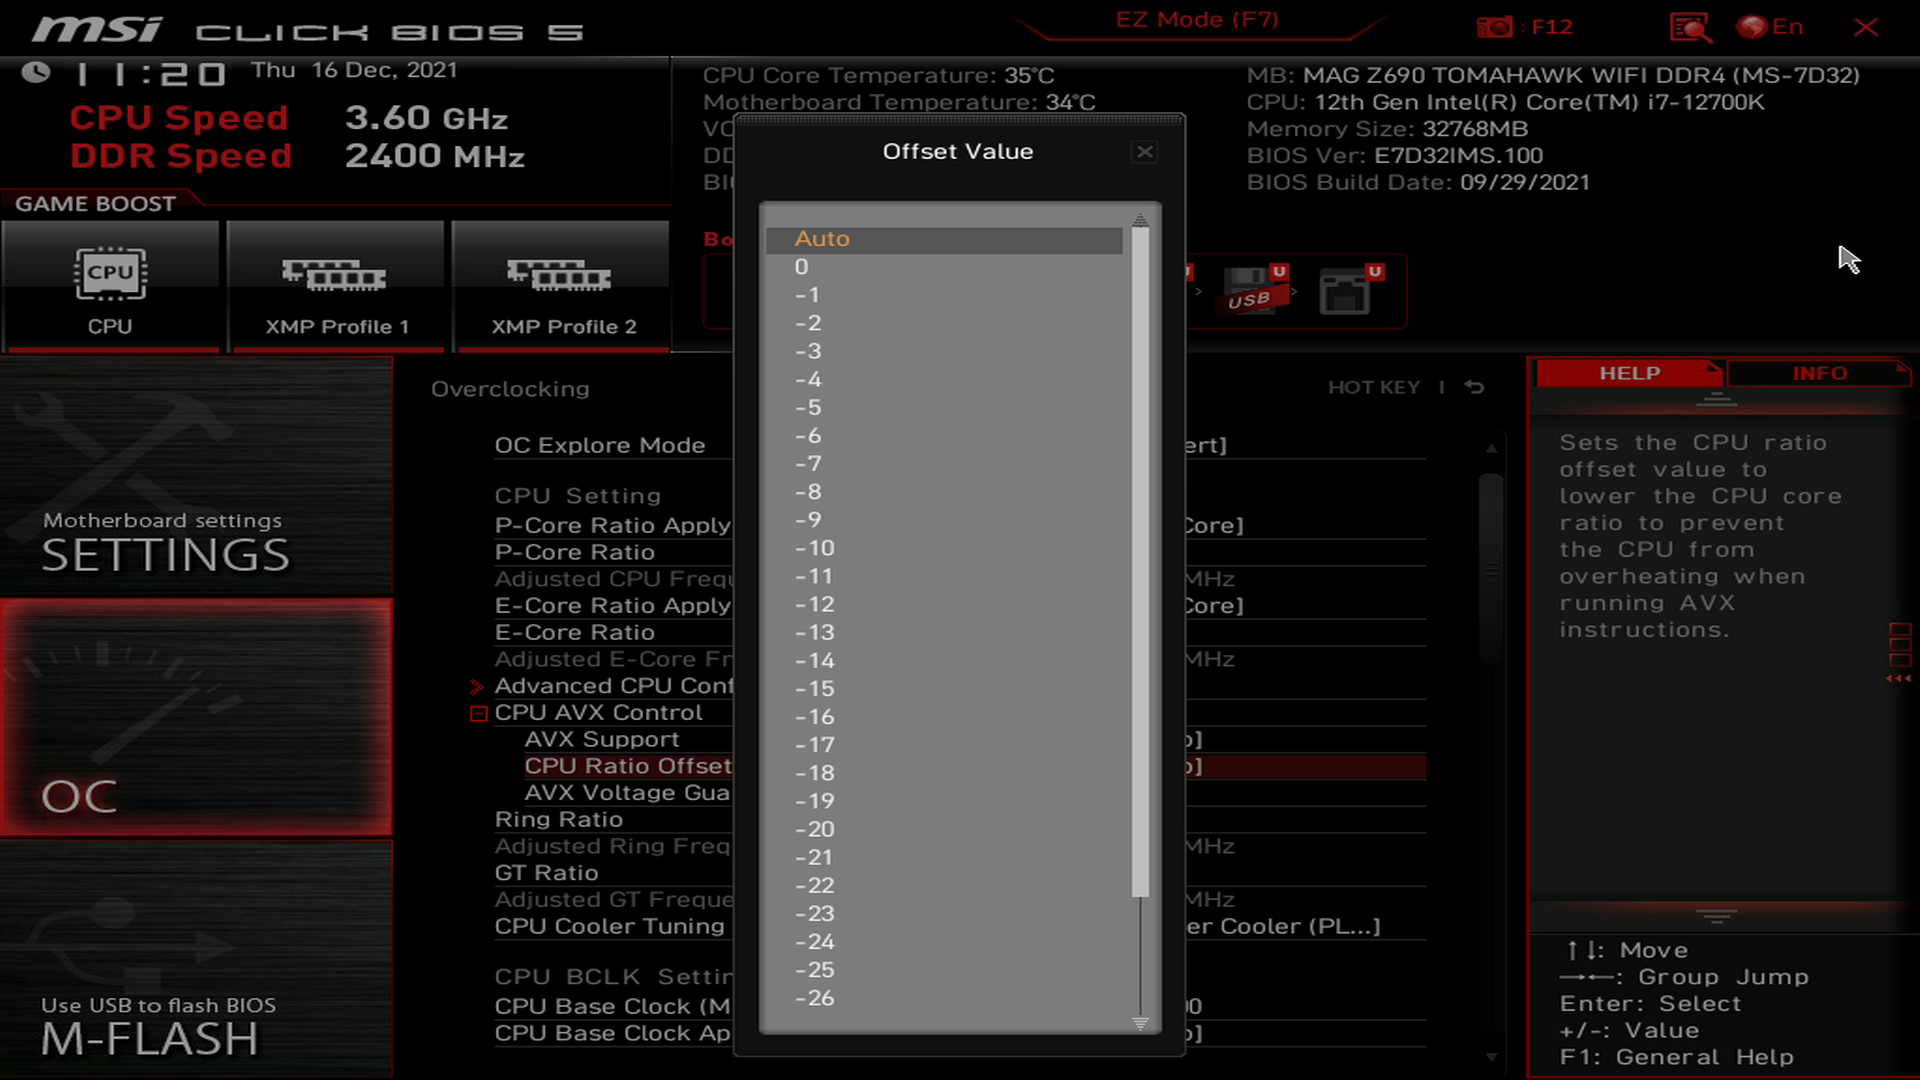Viewport: 1920px width, 1080px height.
Task: Click the floppy-style boot device icon
Action: 1350,290
